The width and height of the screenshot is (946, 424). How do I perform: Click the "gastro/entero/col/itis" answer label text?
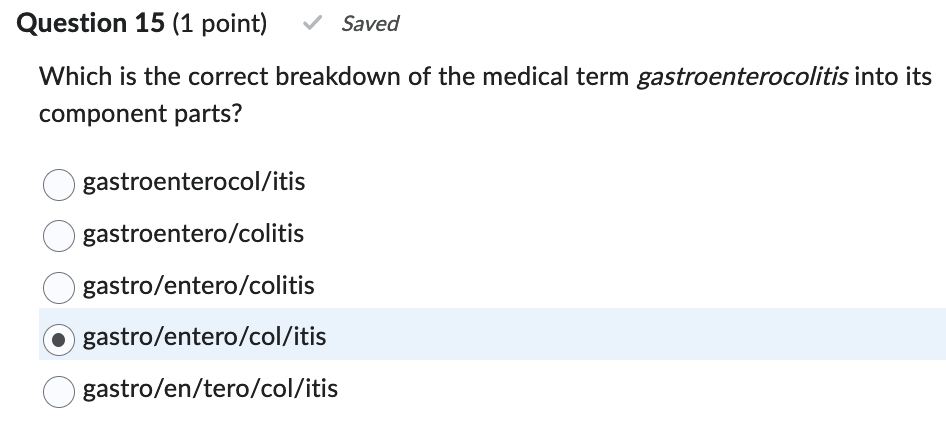(x=204, y=337)
